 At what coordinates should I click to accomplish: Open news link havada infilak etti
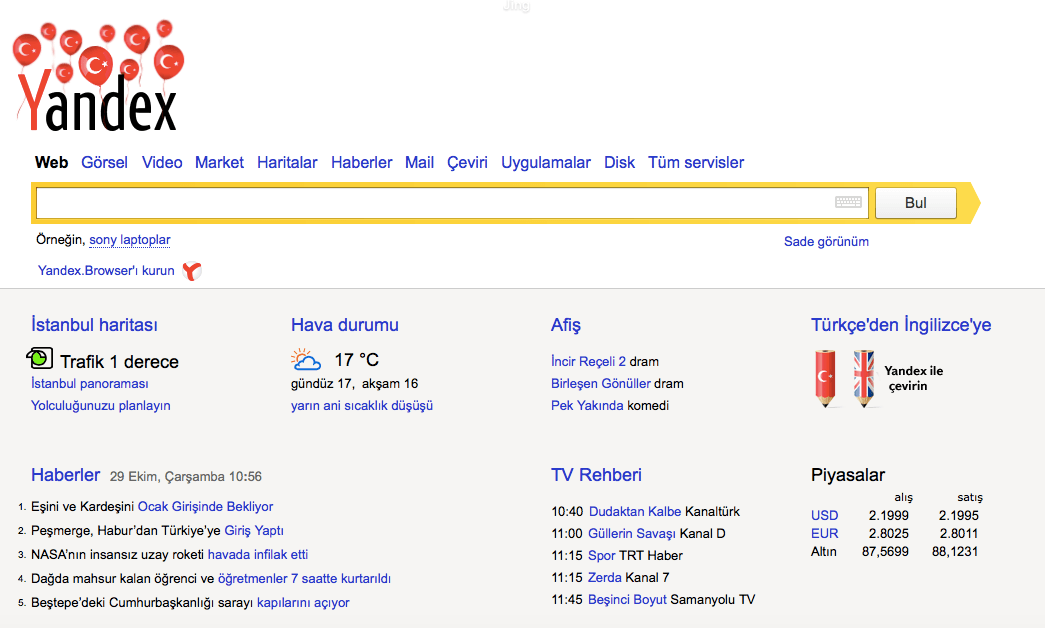(258, 555)
